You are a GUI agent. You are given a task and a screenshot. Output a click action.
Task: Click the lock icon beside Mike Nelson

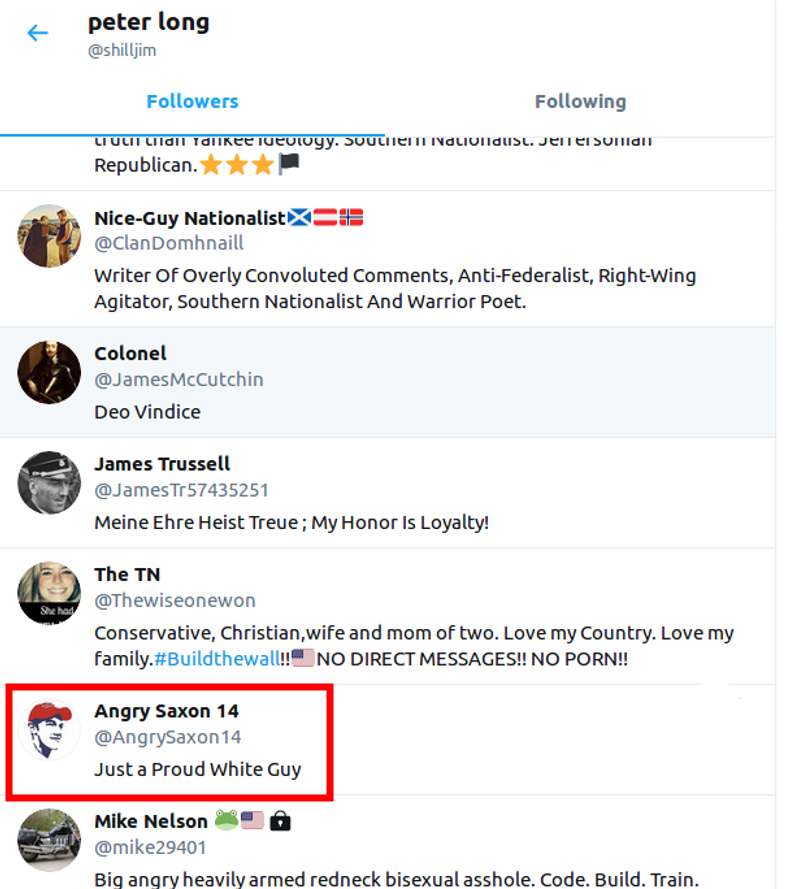280,821
